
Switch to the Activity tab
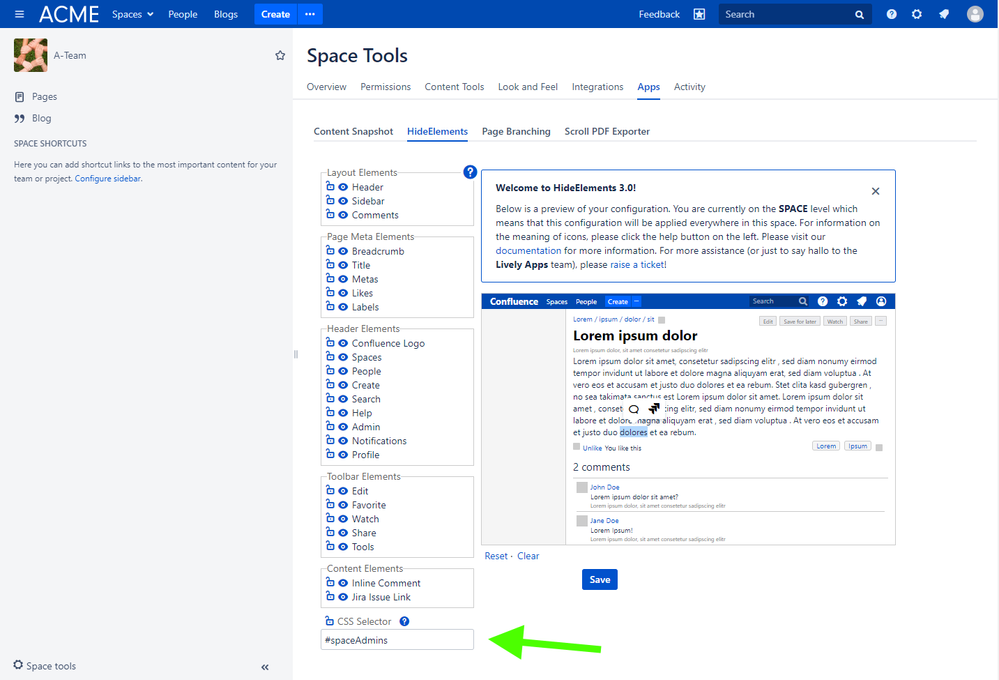click(689, 87)
